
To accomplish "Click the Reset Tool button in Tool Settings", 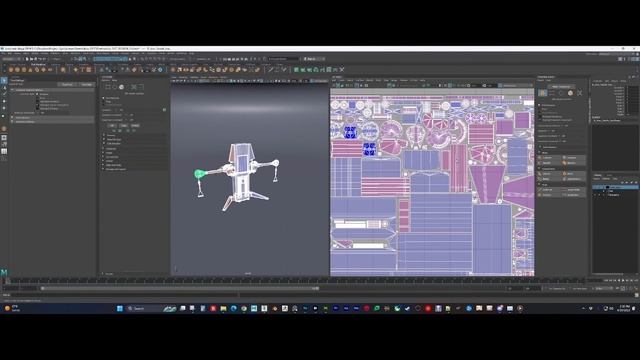I will [x=67, y=84].
